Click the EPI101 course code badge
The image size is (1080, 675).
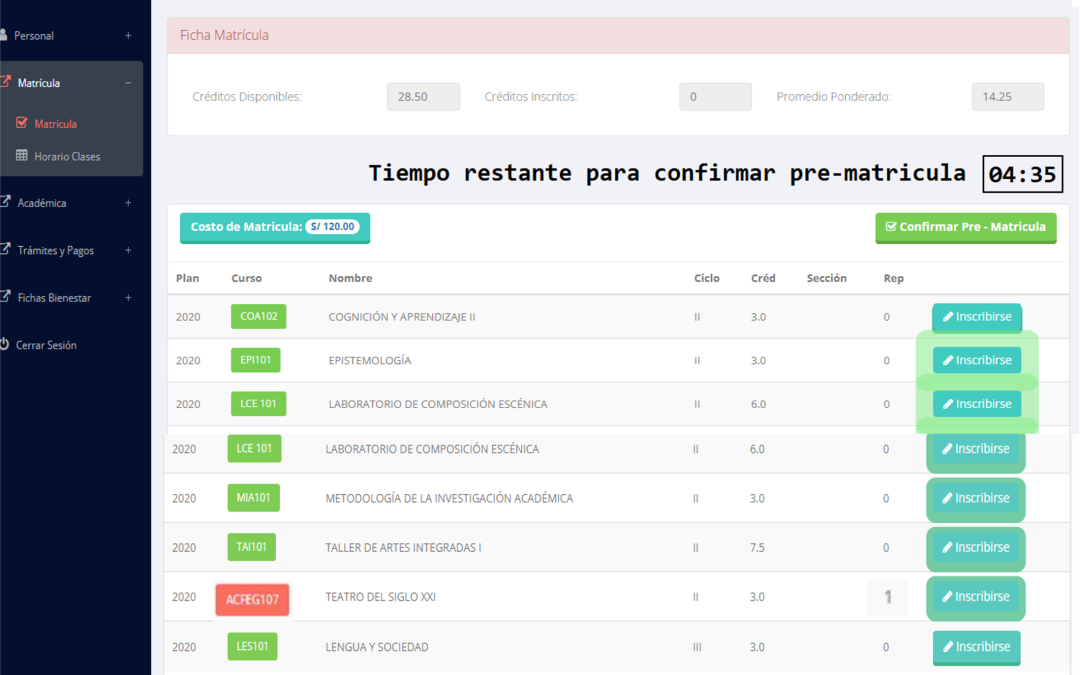click(x=256, y=360)
